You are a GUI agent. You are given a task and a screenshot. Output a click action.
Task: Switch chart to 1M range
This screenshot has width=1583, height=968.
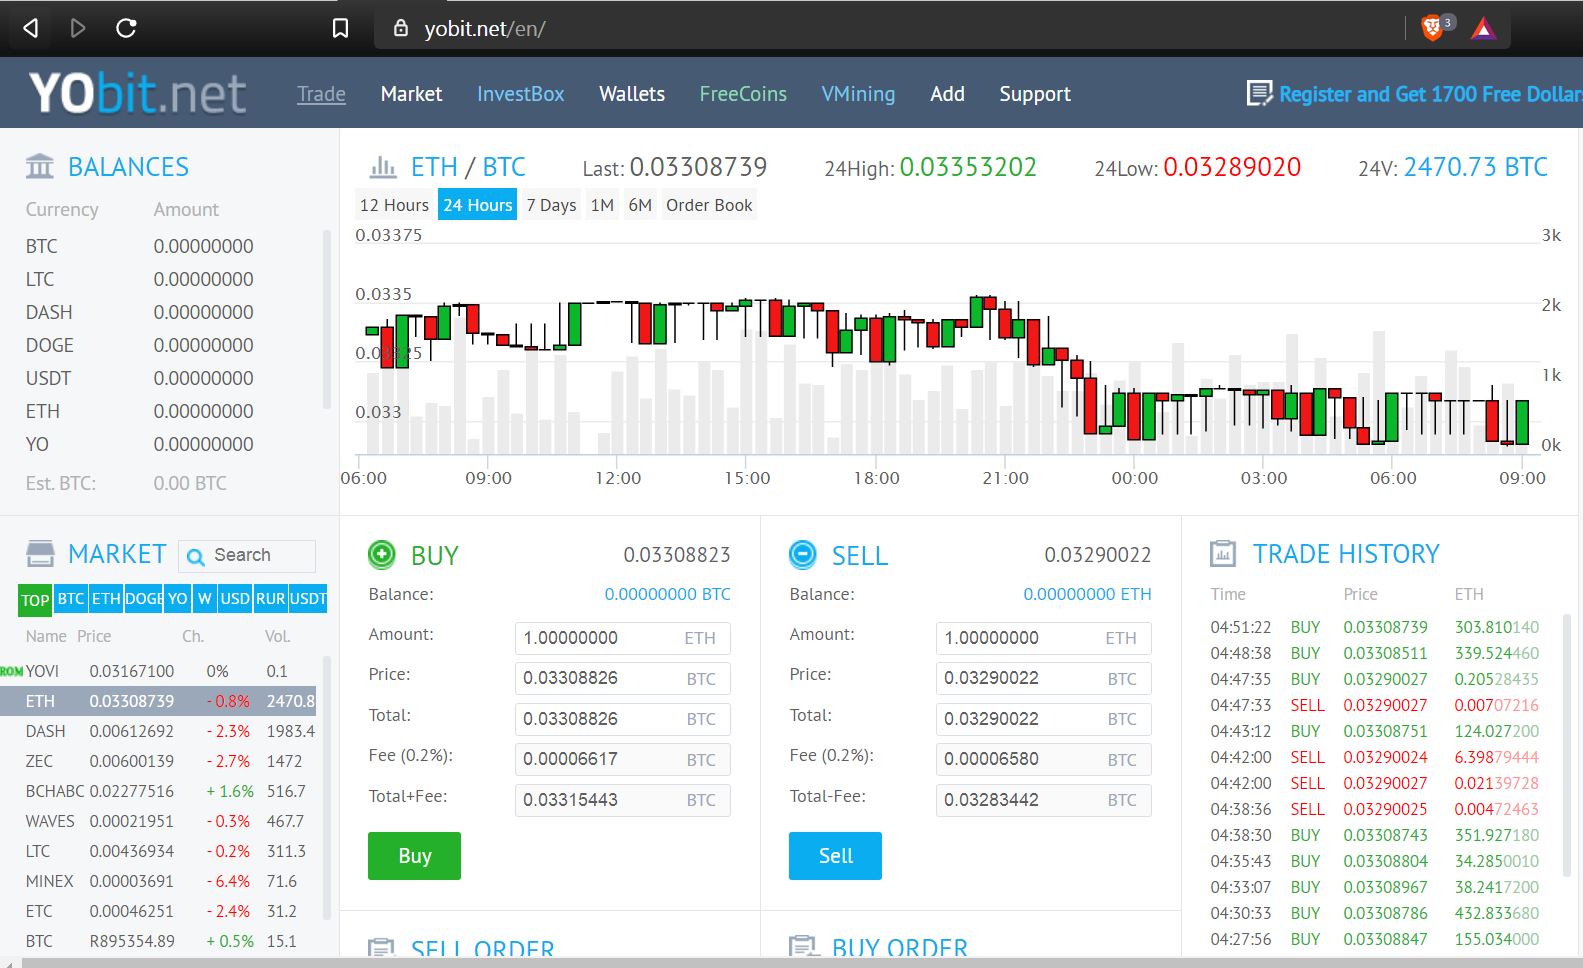[602, 205]
